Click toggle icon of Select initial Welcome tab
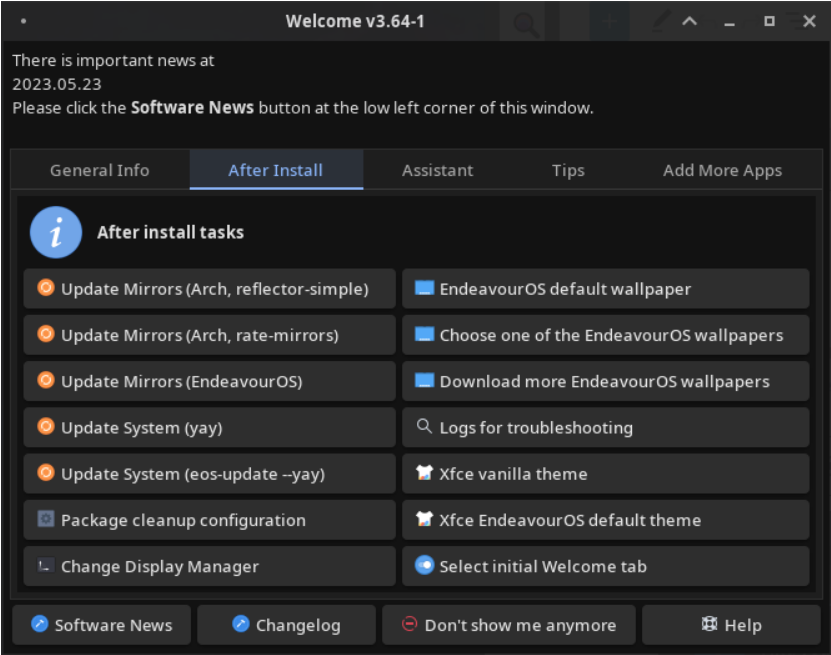Screen dimensions: 831x655 (425, 565)
